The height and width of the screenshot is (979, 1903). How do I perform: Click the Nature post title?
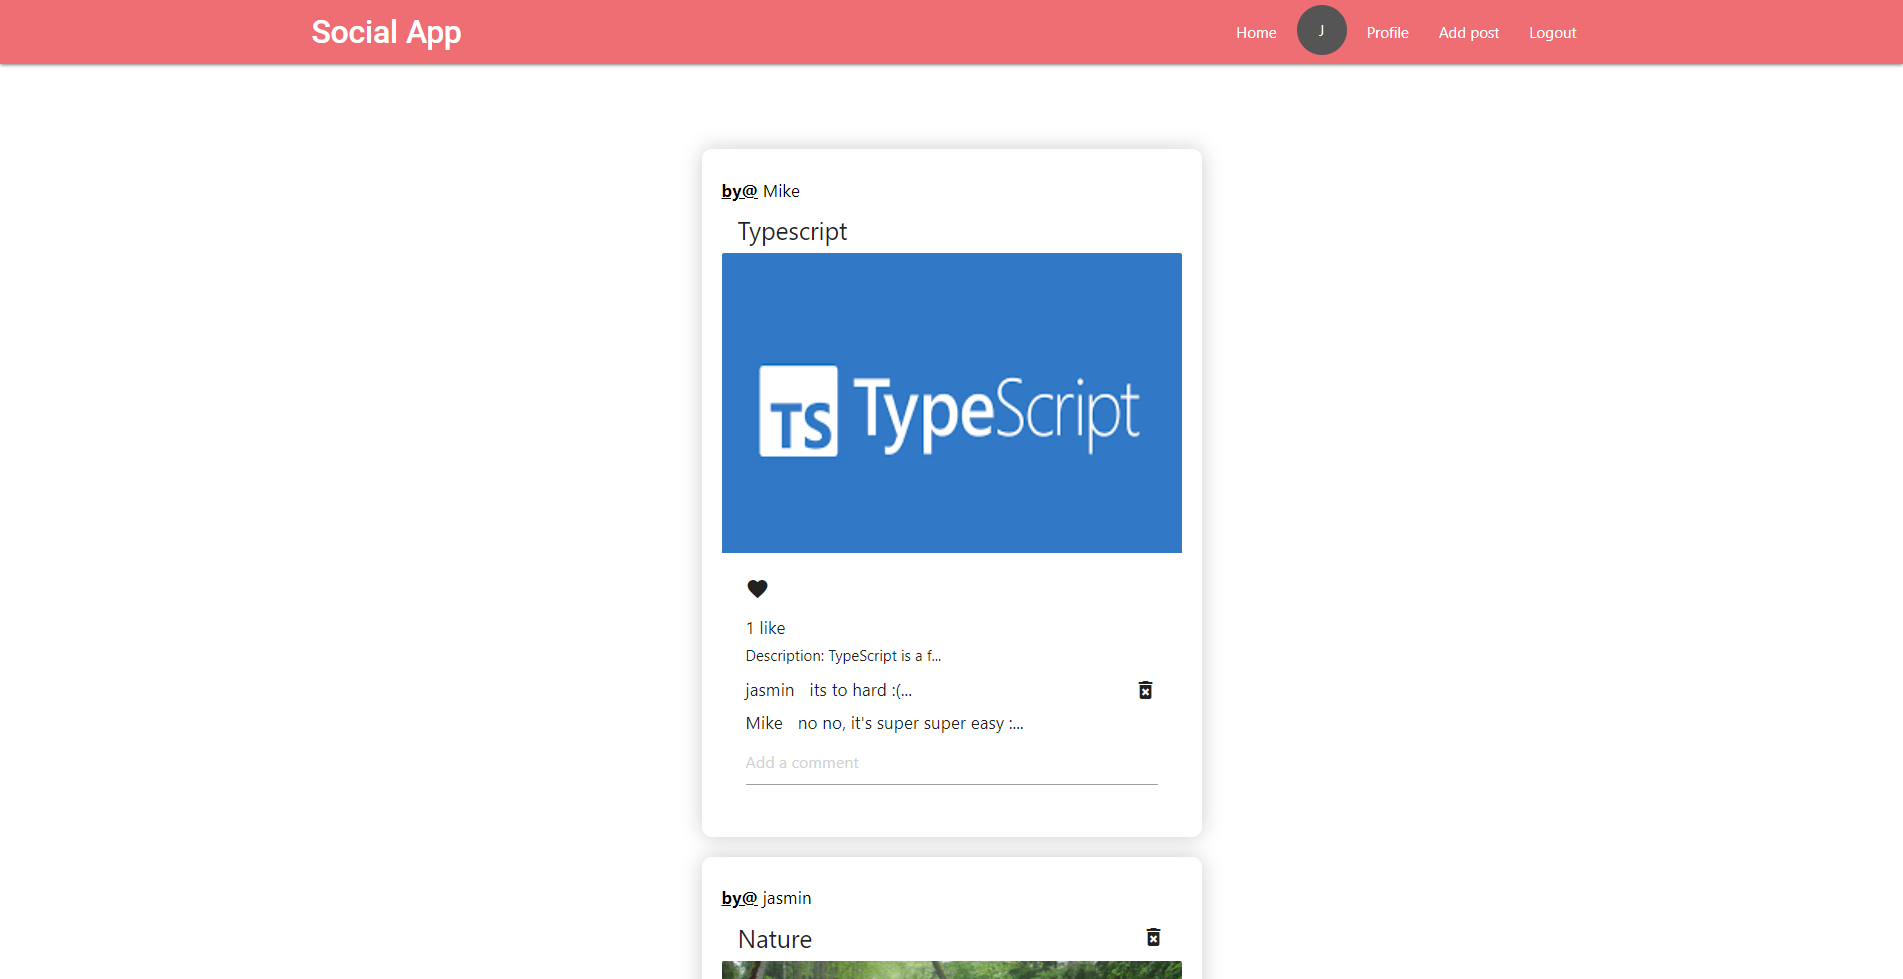click(x=775, y=940)
